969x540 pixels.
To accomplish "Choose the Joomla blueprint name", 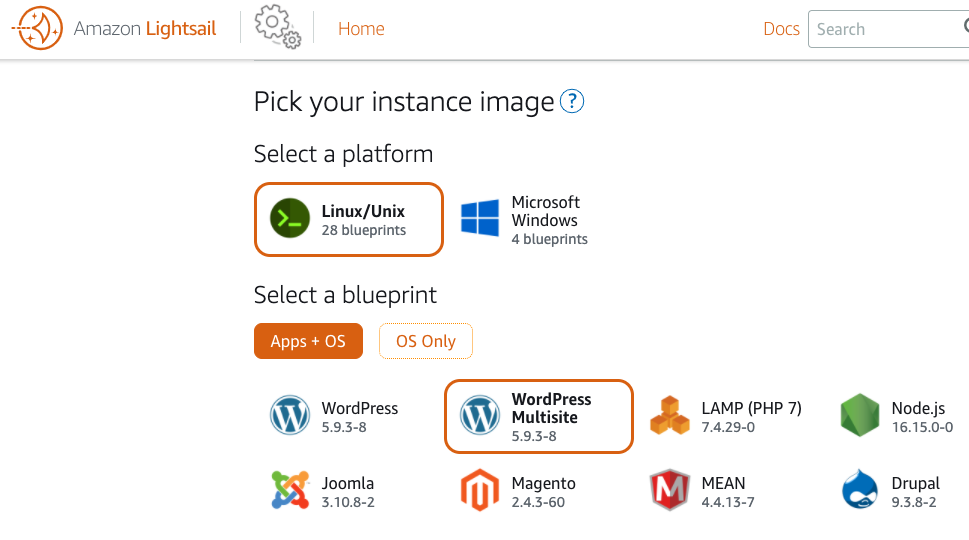I will pos(347,483).
